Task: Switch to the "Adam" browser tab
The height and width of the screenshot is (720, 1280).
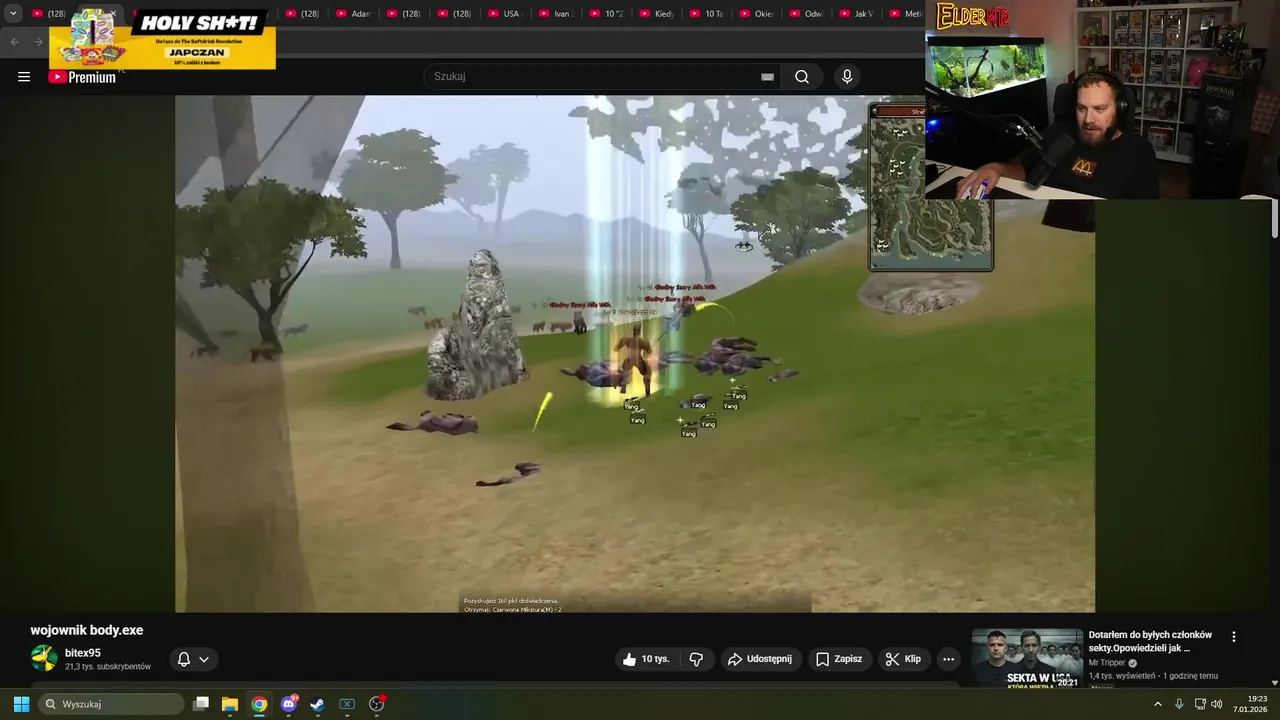Action: tap(353, 14)
